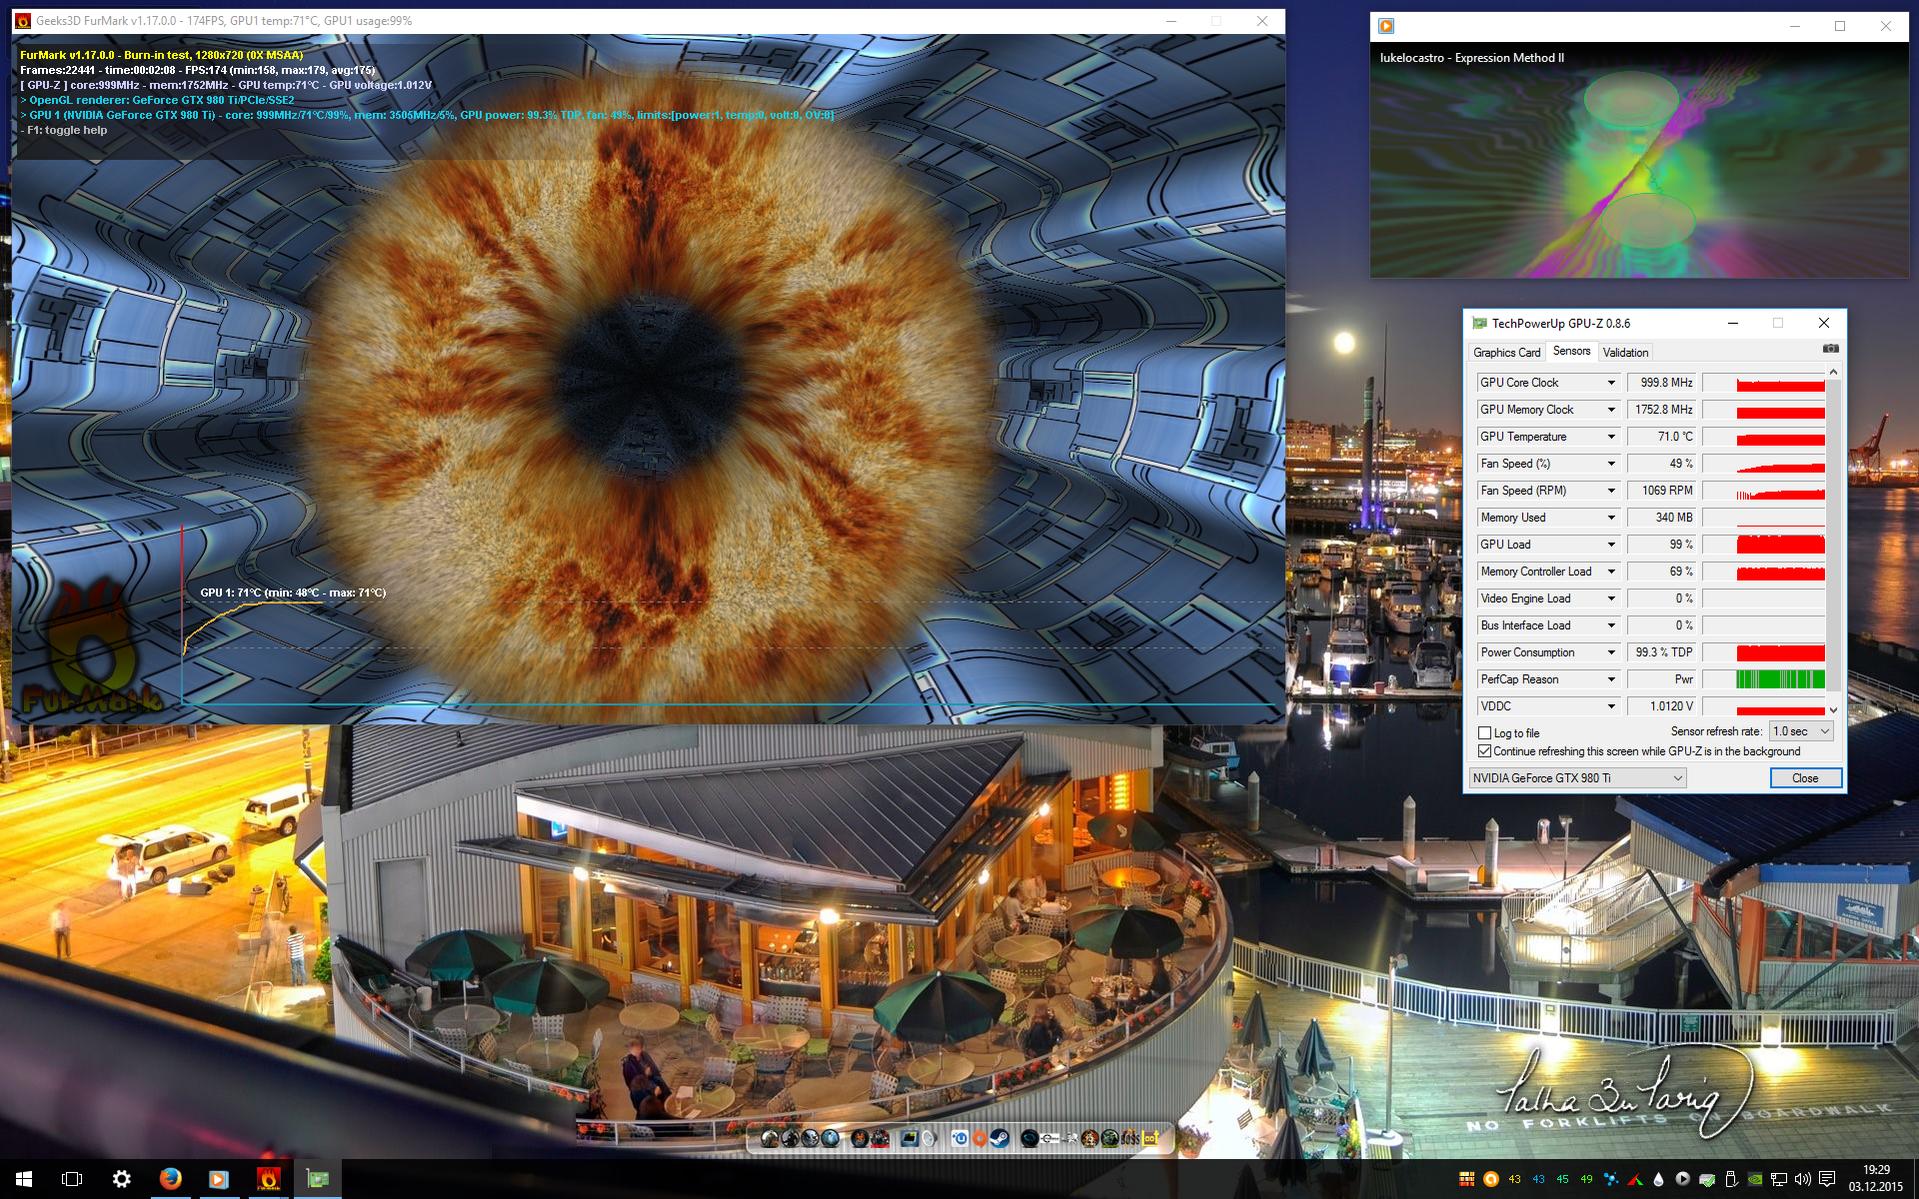1919x1199 pixels.
Task: Expand the VDDC sensor dropdown
Action: click(x=1611, y=707)
